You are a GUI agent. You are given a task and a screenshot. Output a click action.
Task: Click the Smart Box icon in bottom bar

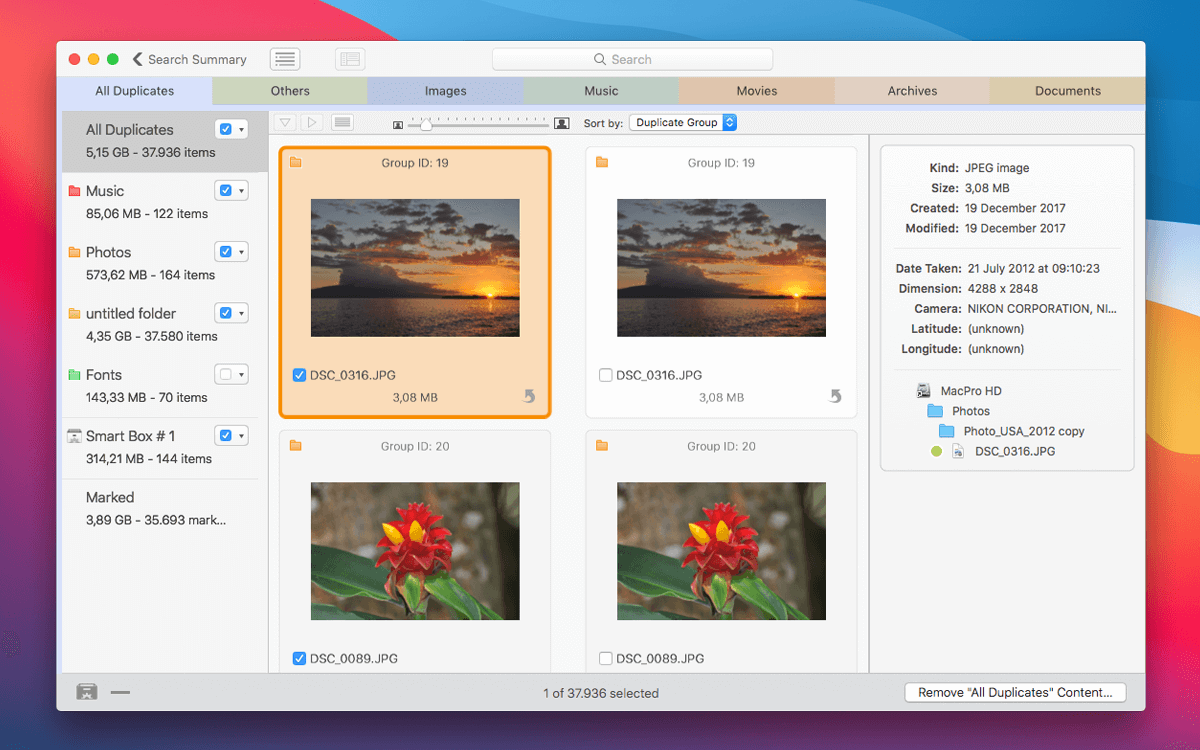[87, 692]
